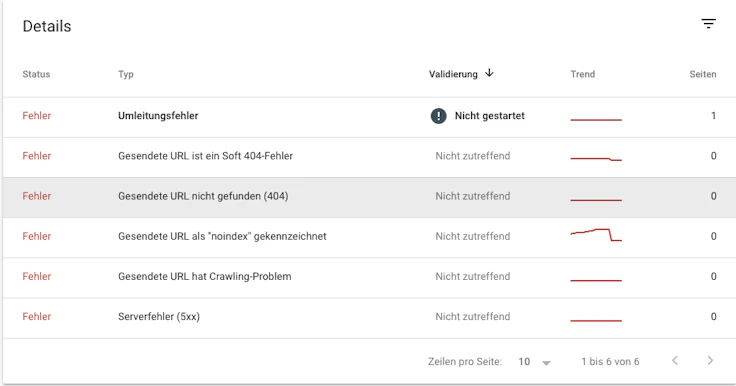Click the sort arrow next to Validierung
Screen dimensions: 736x386
(x=489, y=73)
